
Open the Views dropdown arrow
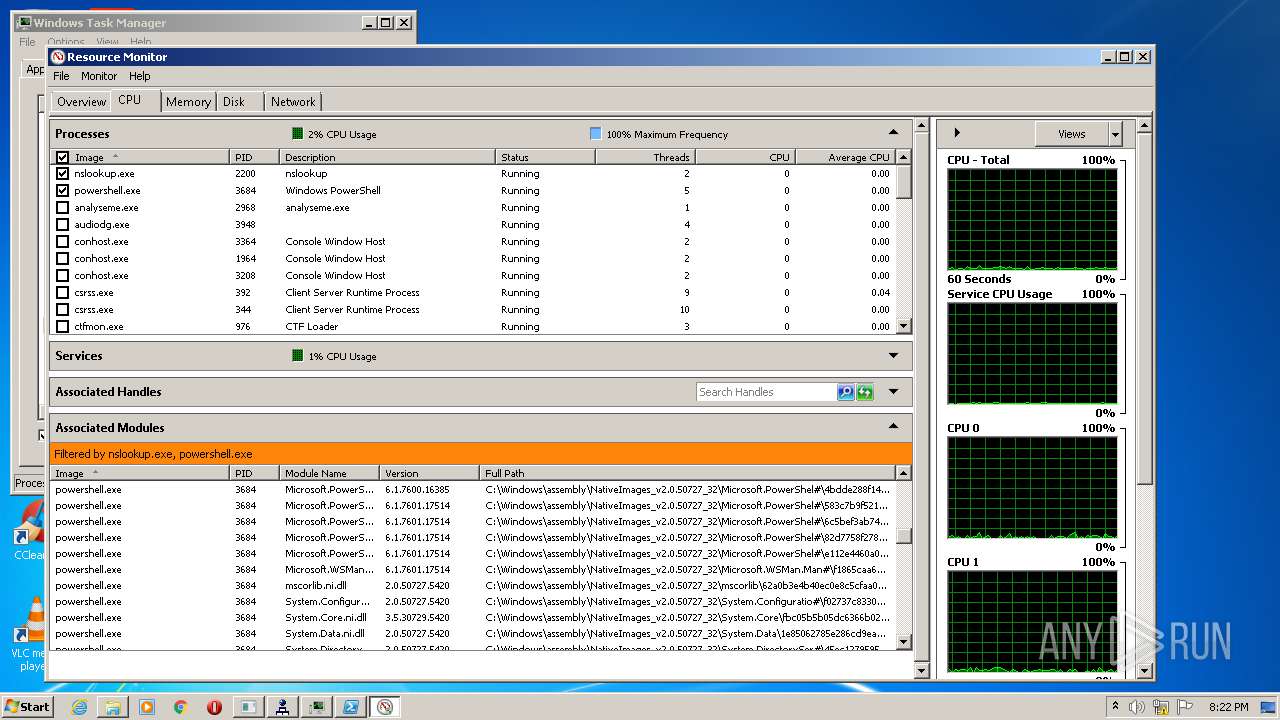1115,133
